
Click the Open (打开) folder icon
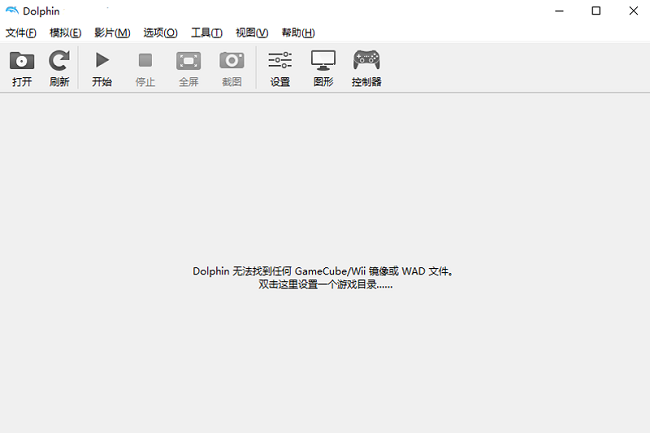(x=22, y=62)
